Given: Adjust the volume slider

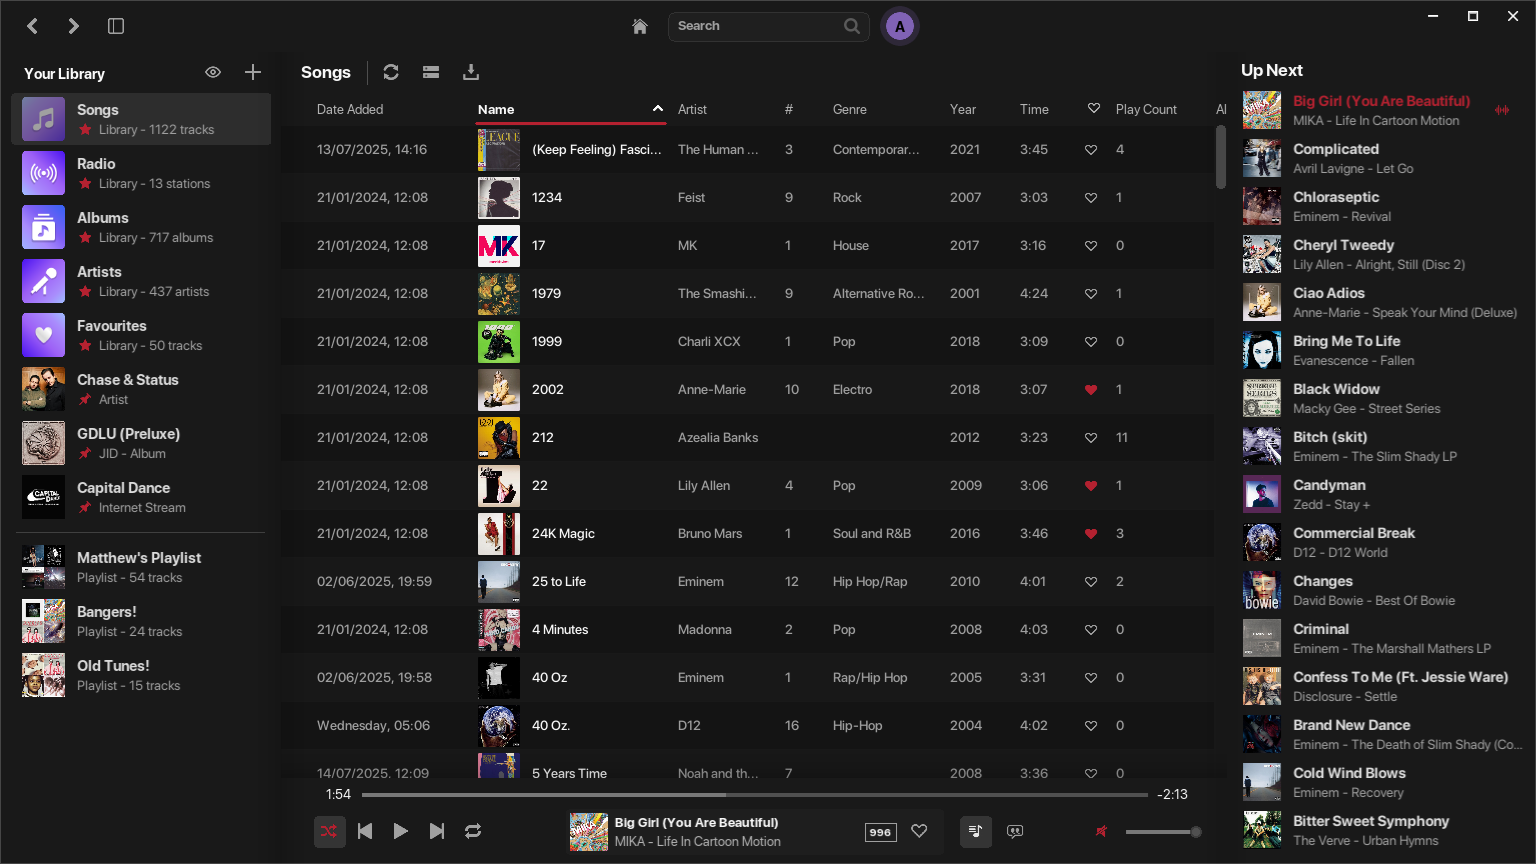Looking at the screenshot, I should 1162,832.
